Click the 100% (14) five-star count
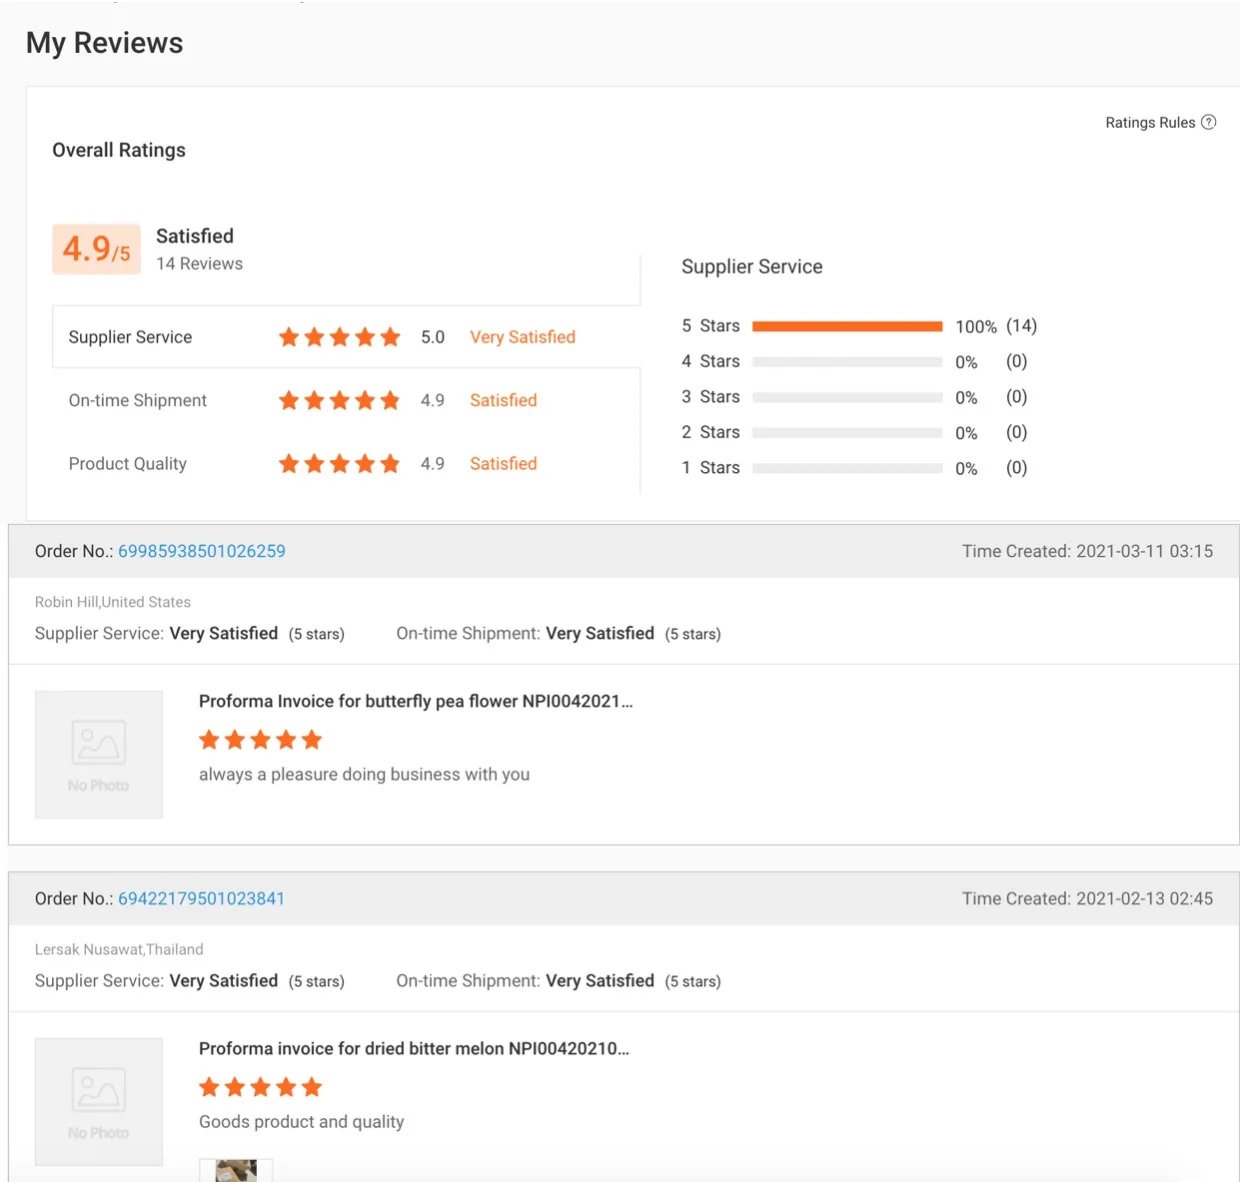1240x1182 pixels. click(x=996, y=326)
